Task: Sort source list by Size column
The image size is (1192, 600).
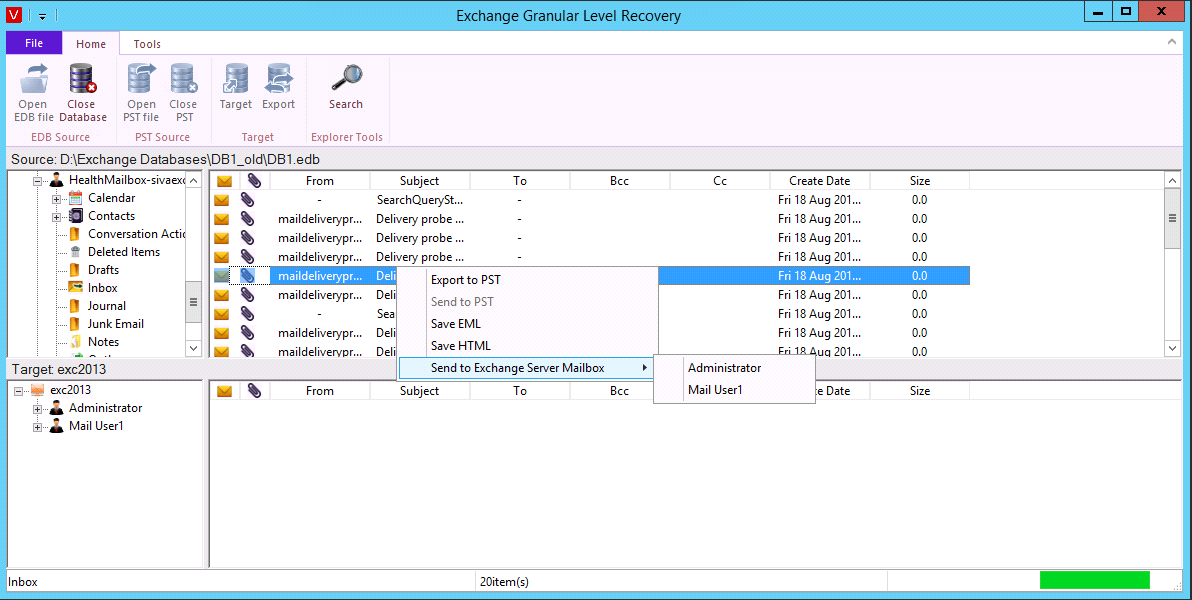Action: pyautogui.click(x=920, y=181)
